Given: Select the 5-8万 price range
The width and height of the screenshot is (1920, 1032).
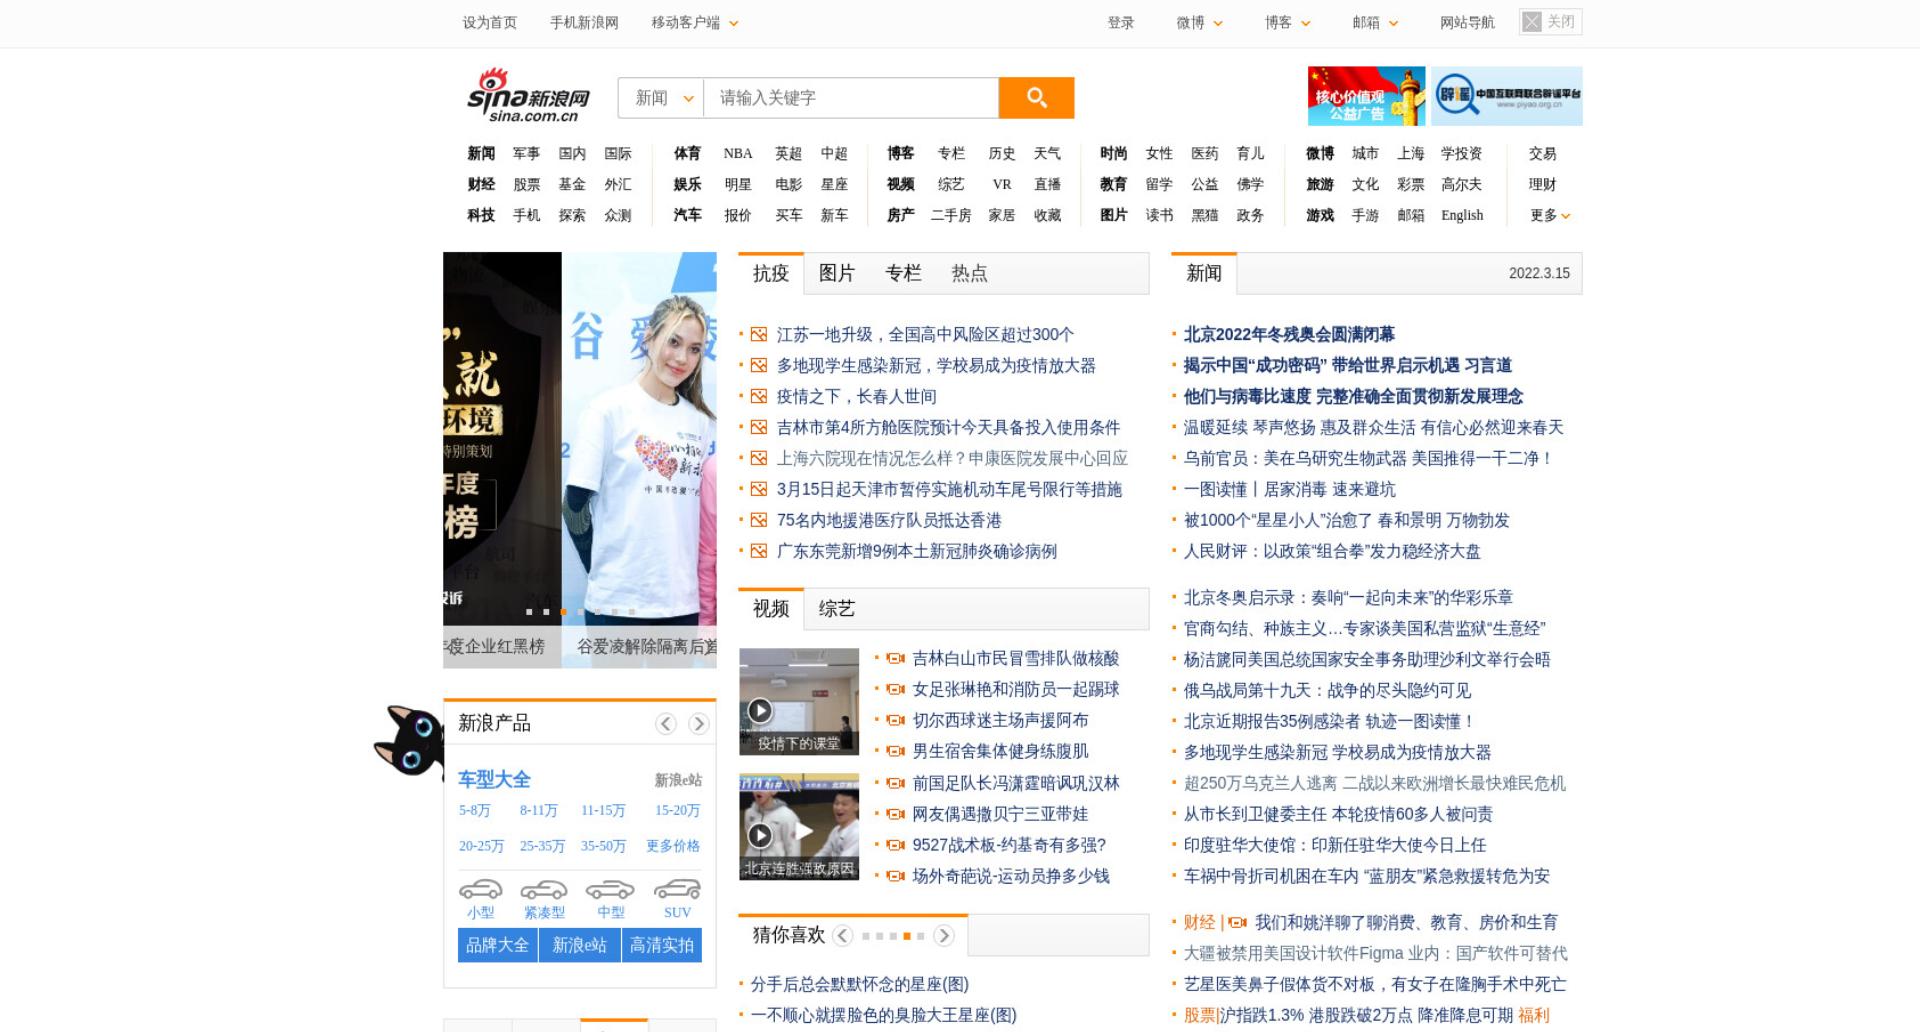Looking at the screenshot, I should point(475,811).
